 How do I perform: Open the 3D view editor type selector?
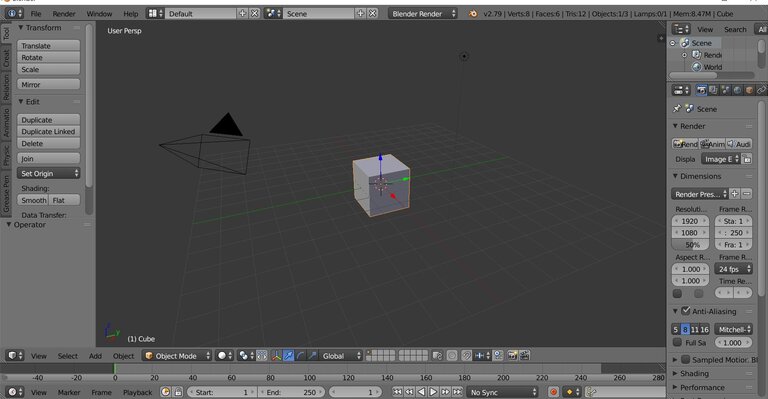point(15,356)
